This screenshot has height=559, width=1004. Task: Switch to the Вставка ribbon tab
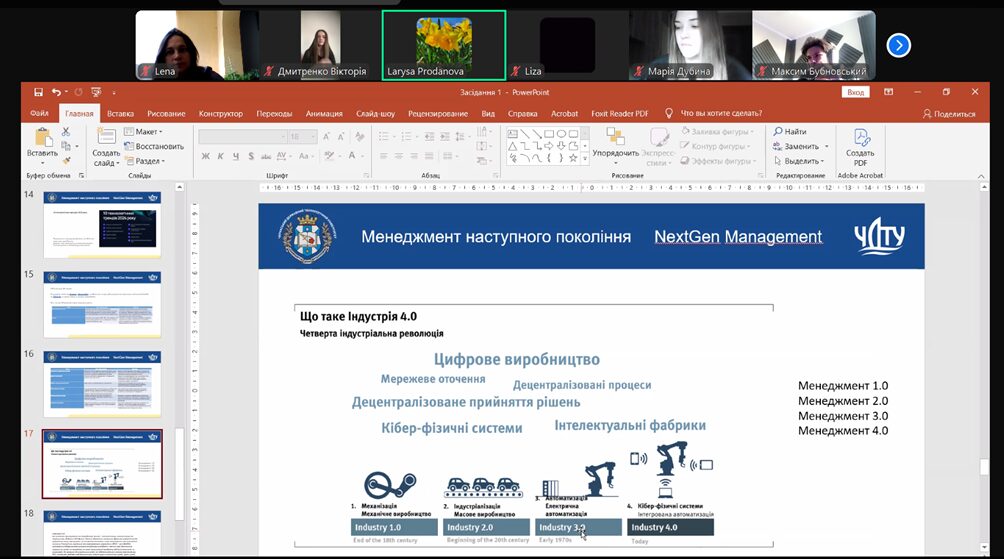120,114
